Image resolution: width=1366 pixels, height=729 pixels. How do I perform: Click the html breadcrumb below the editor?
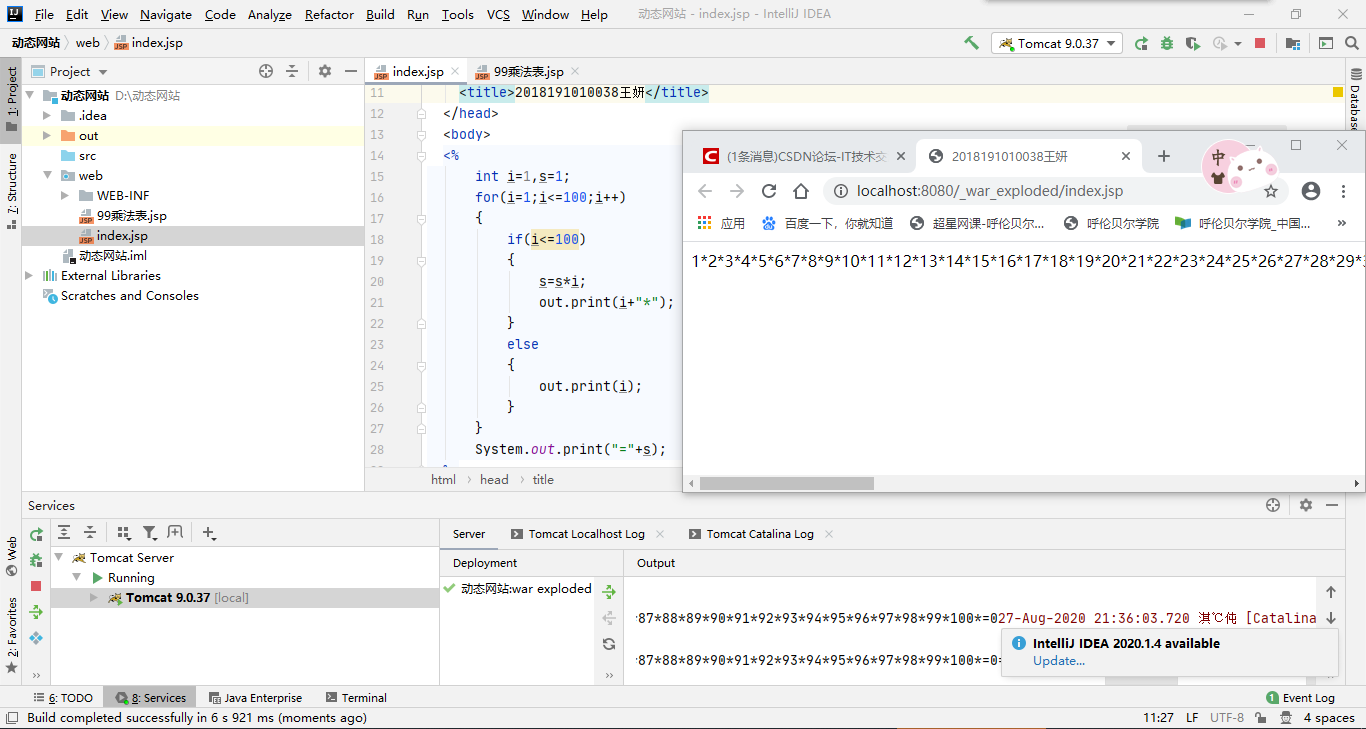(x=443, y=479)
